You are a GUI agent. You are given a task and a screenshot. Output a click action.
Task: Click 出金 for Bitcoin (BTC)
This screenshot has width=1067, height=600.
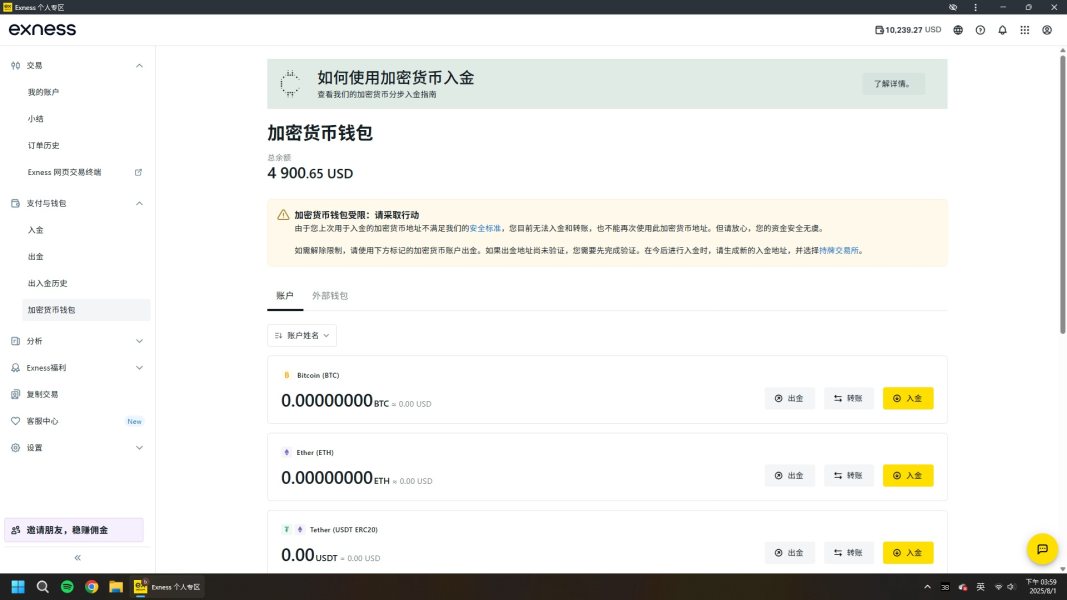click(x=789, y=398)
